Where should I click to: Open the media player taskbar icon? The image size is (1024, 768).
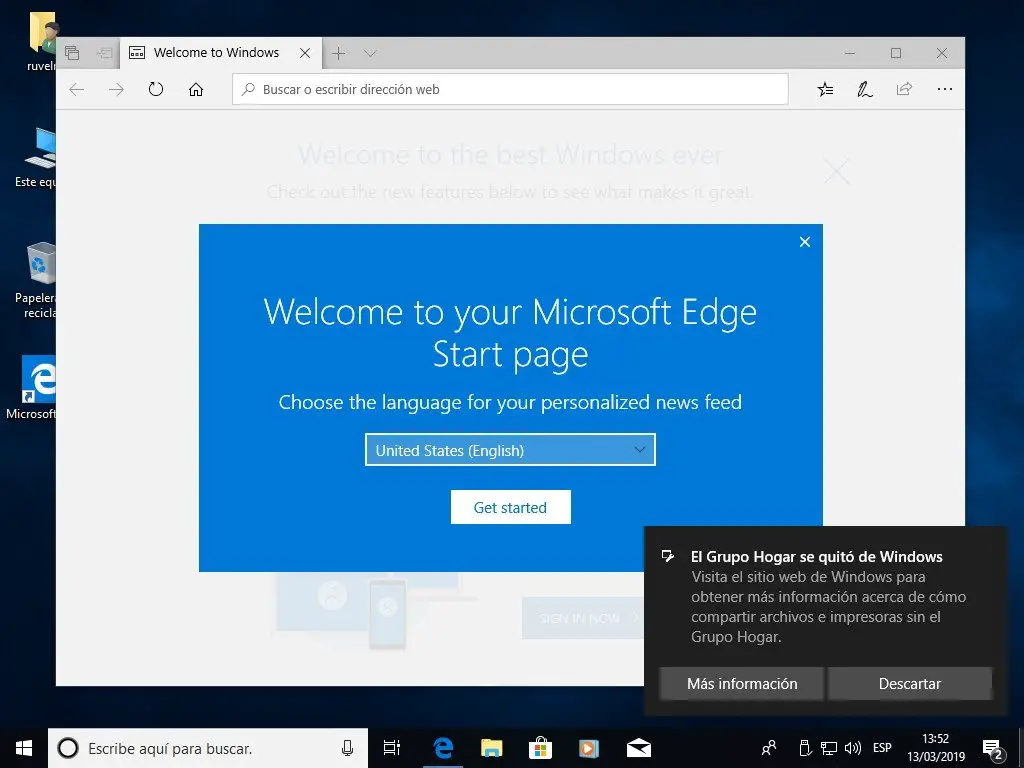pyautogui.click(x=588, y=748)
